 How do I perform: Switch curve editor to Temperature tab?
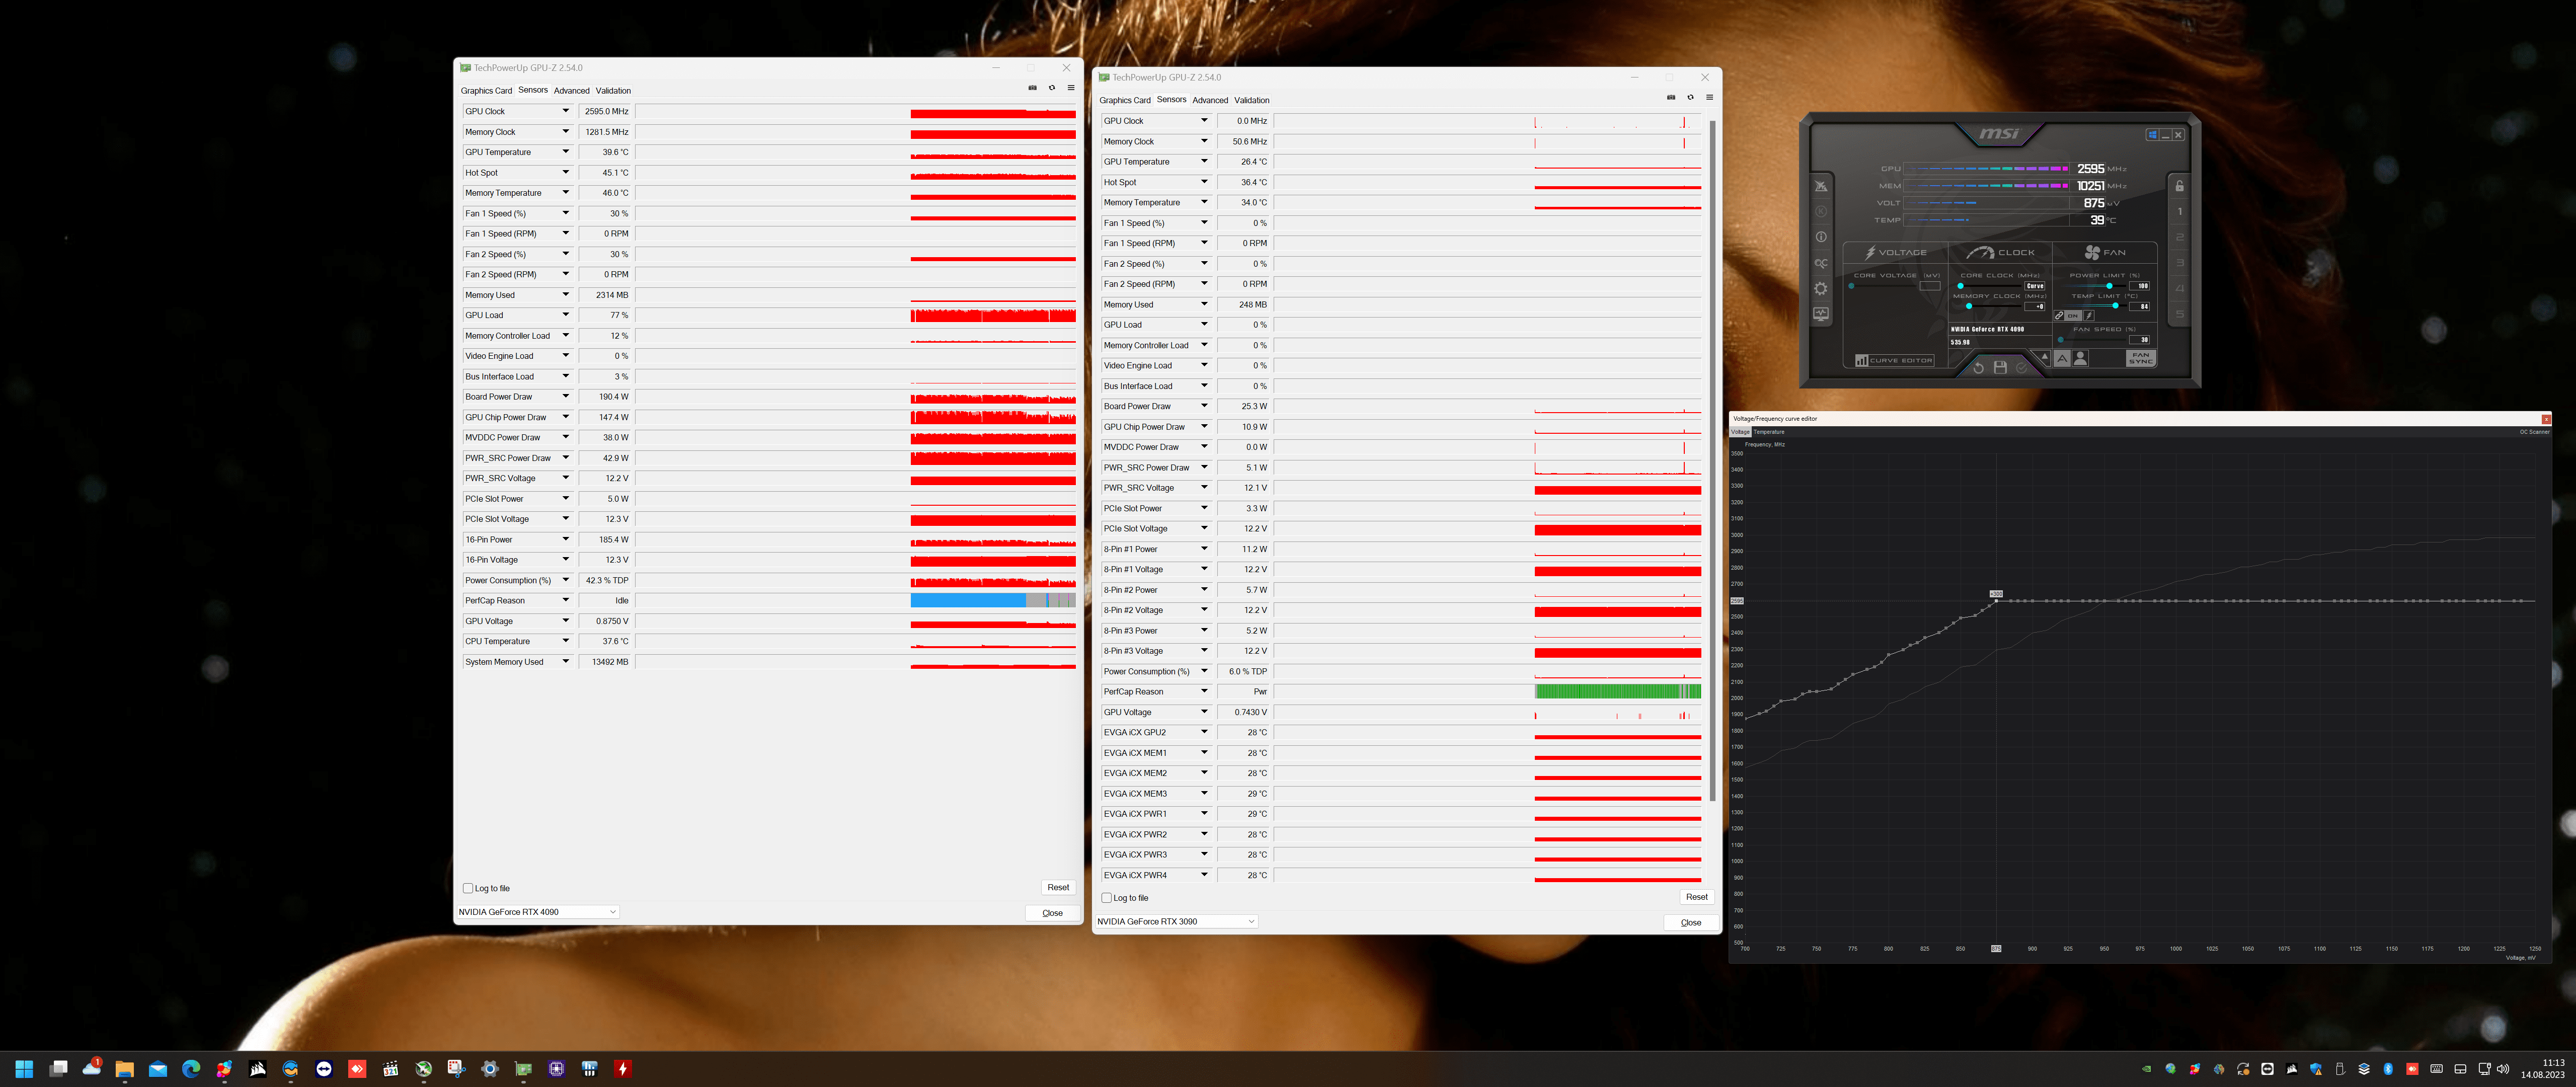pos(1769,432)
